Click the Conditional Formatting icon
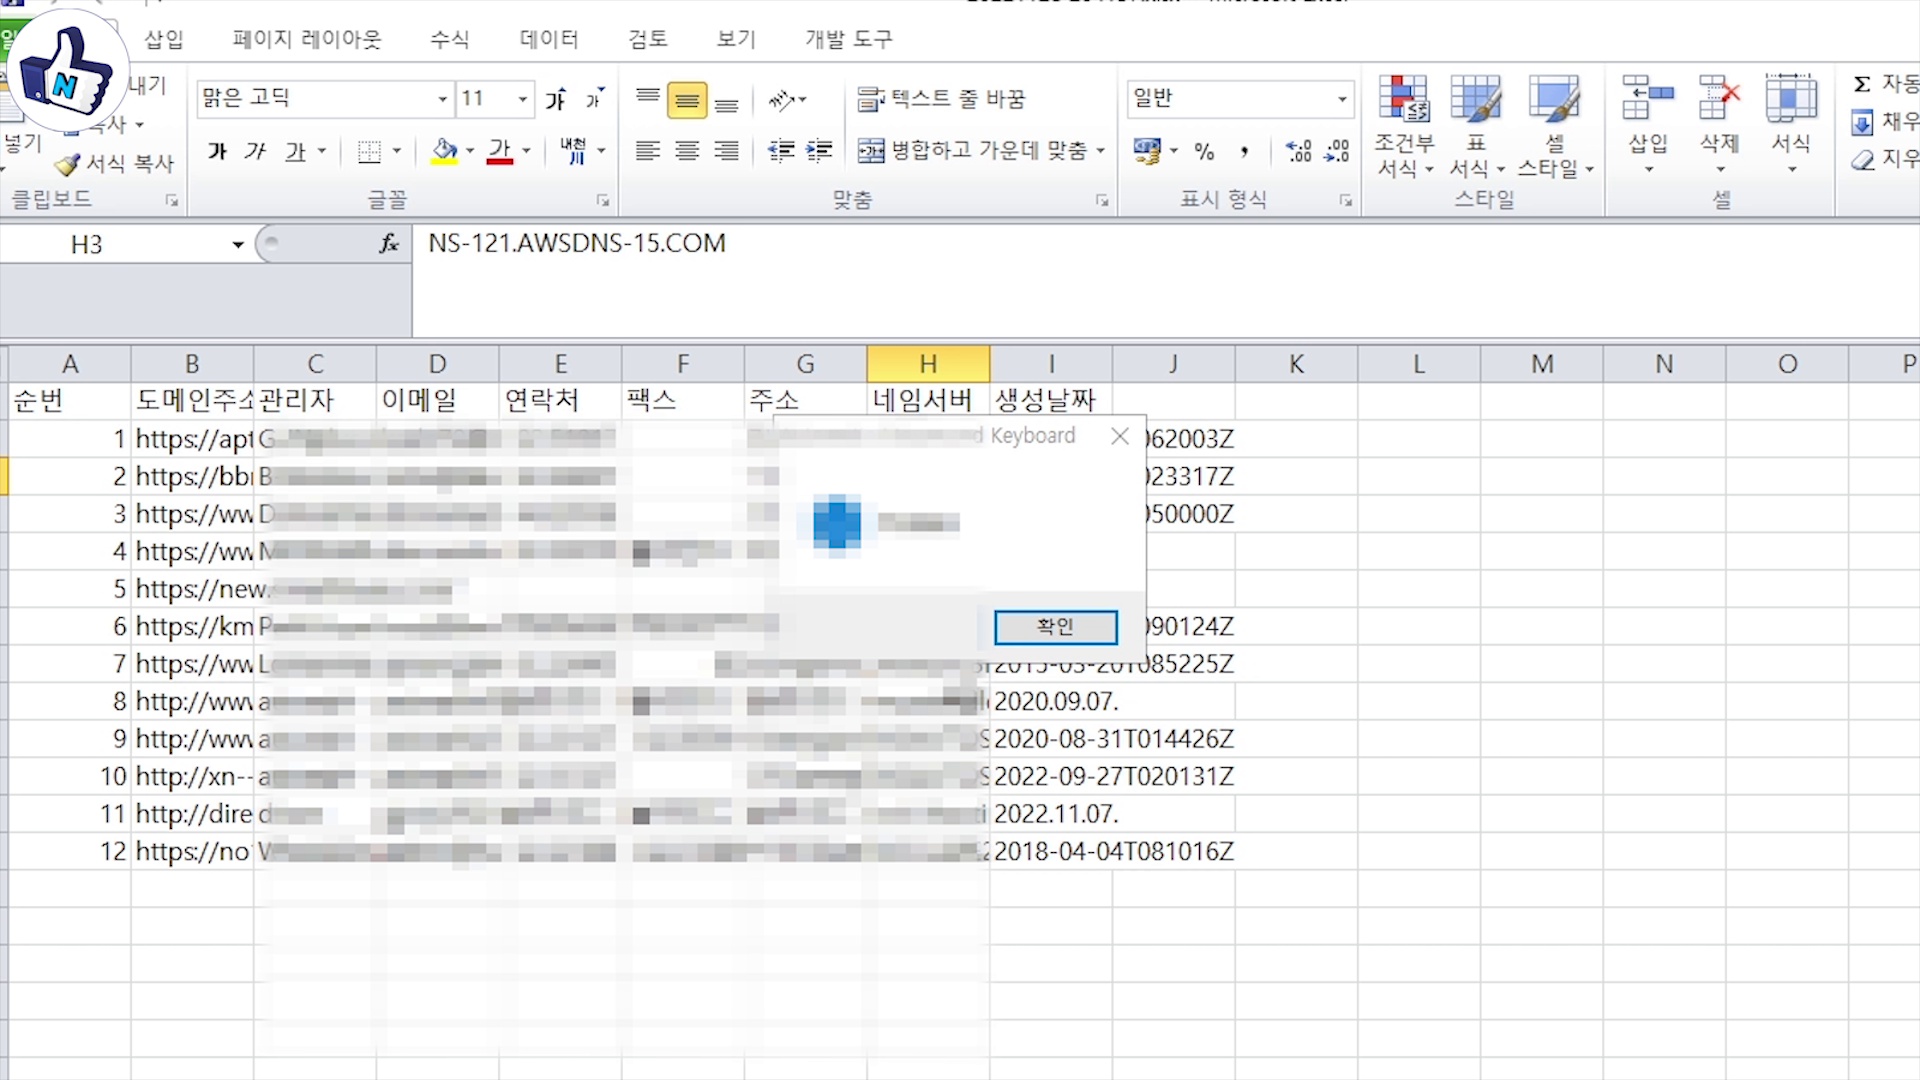 point(1404,100)
